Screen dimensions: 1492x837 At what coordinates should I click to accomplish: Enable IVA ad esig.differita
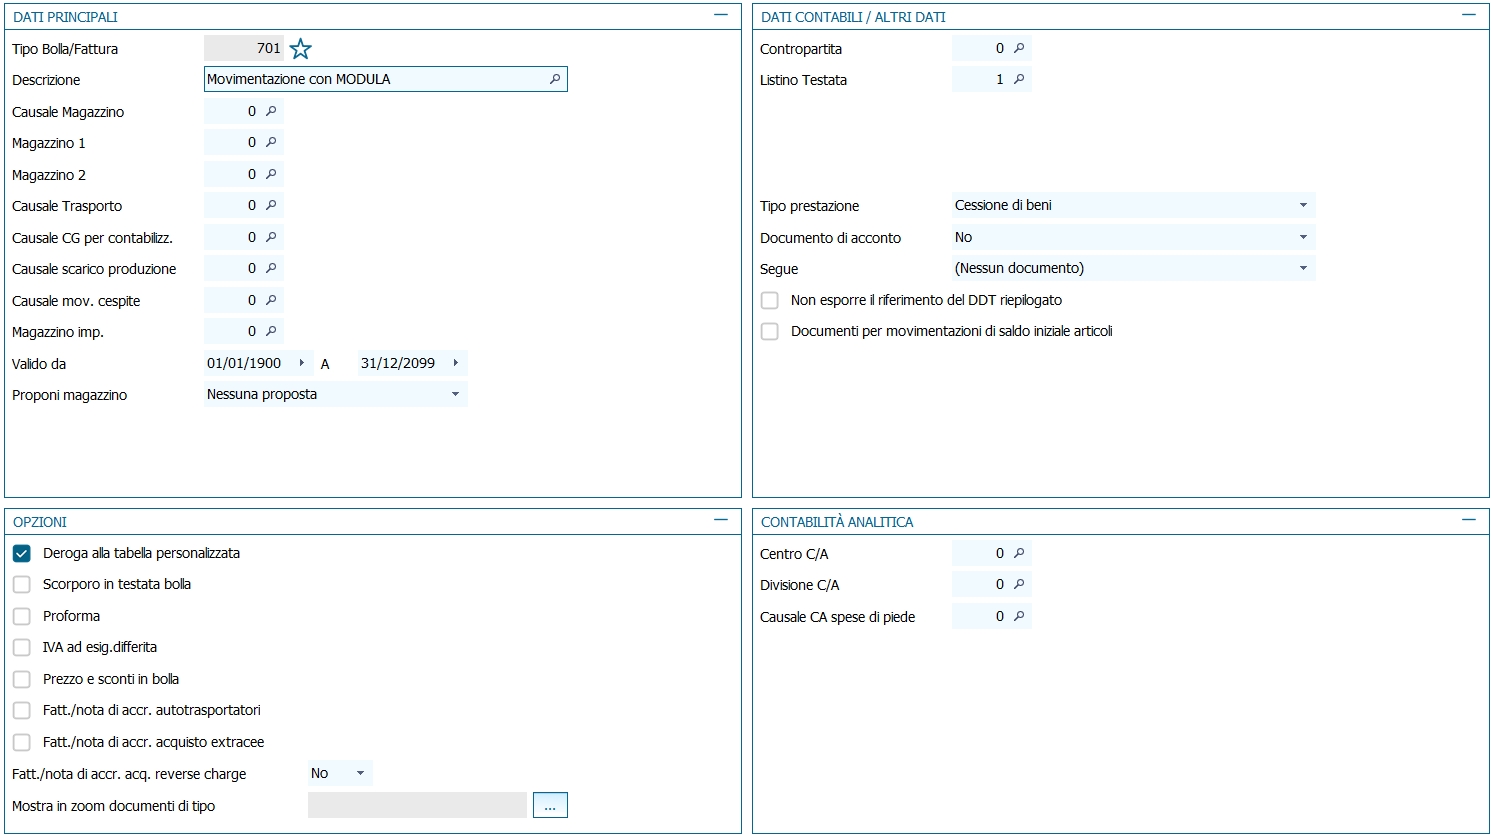pyautogui.click(x=22, y=647)
